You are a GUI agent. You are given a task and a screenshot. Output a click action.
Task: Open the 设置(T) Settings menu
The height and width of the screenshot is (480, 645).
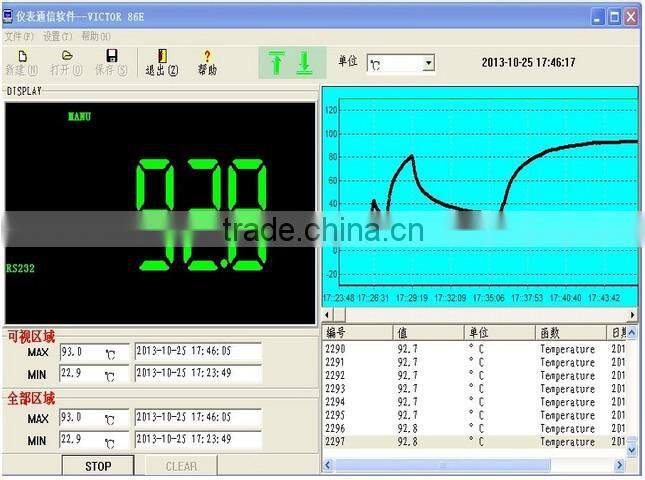(57, 37)
